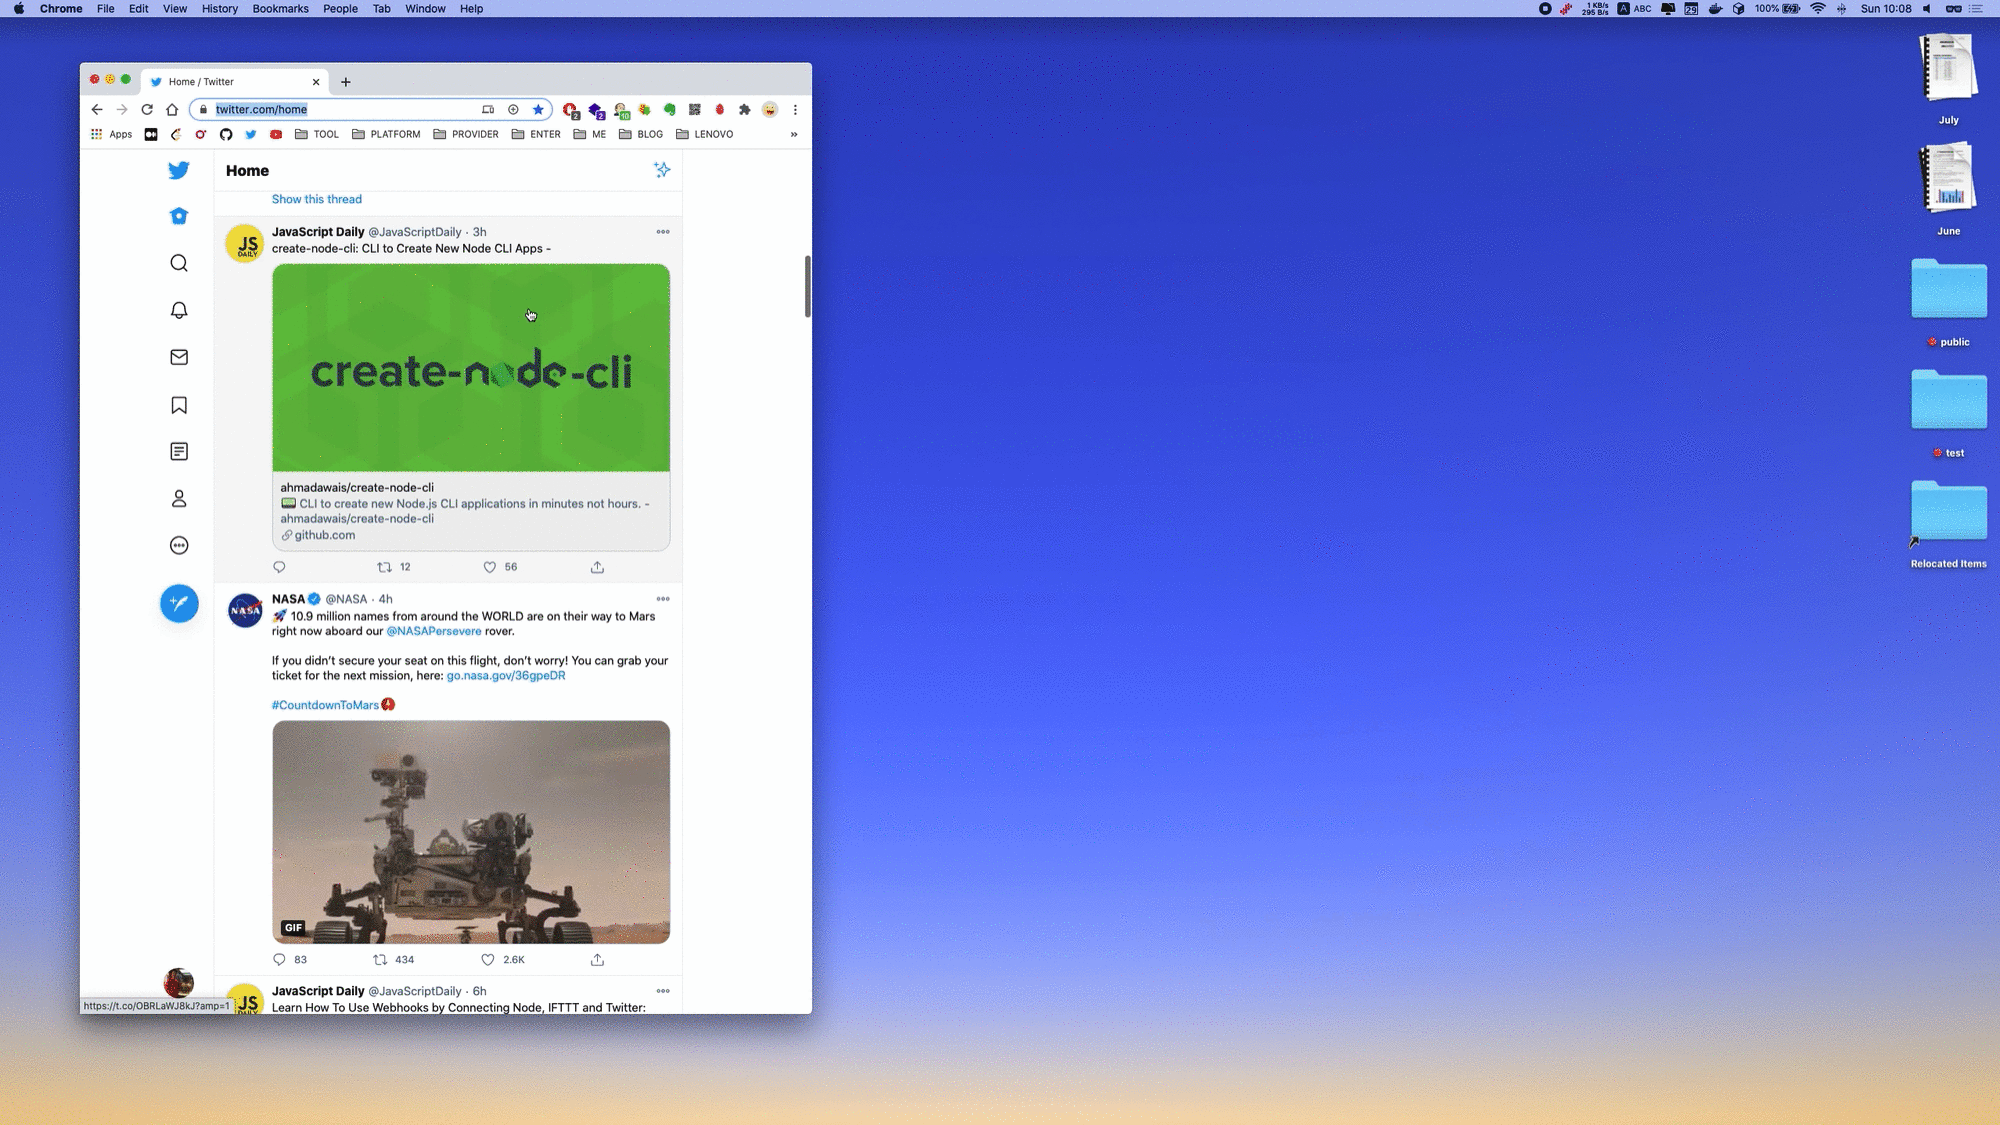Share the create-node-cli tweet

coord(597,567)
